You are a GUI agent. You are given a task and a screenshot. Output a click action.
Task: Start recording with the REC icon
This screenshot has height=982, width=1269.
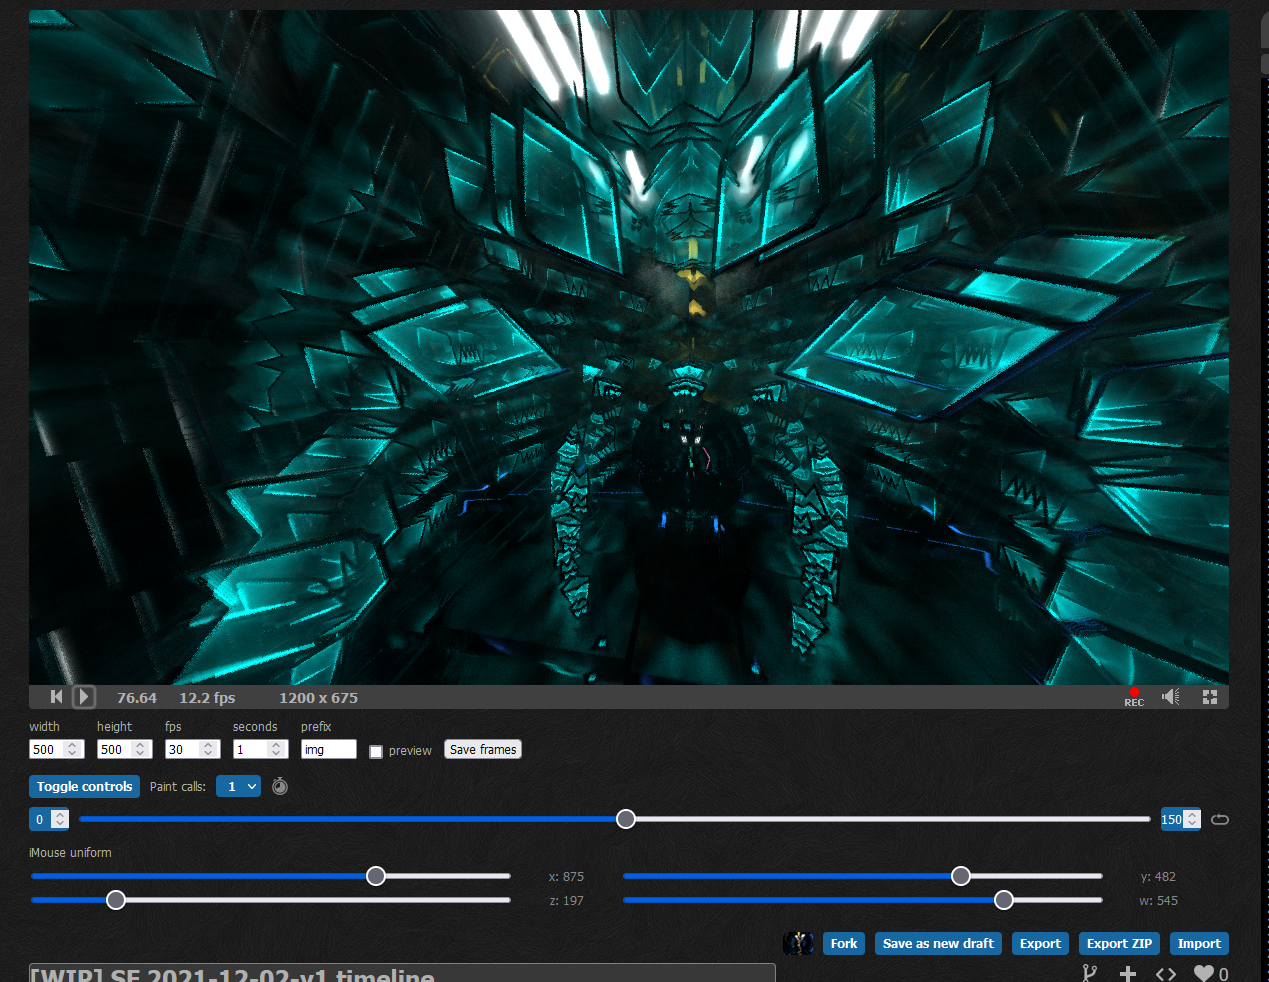pos(1133,697)
